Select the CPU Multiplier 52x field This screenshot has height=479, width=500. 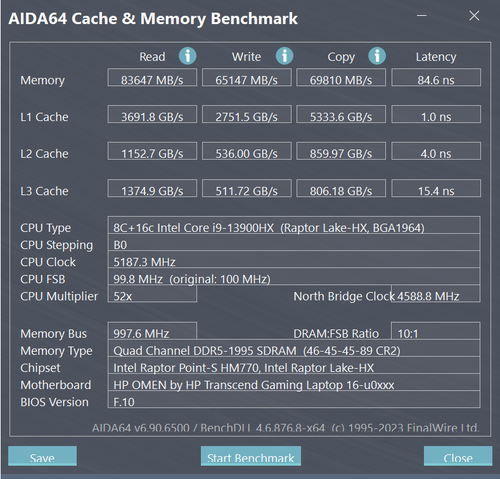(x=152, y=294)
